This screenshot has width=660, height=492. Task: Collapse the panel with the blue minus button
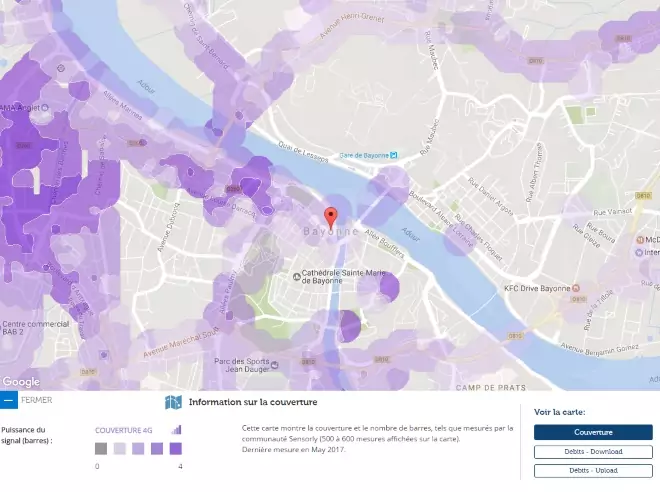[9, 401]
